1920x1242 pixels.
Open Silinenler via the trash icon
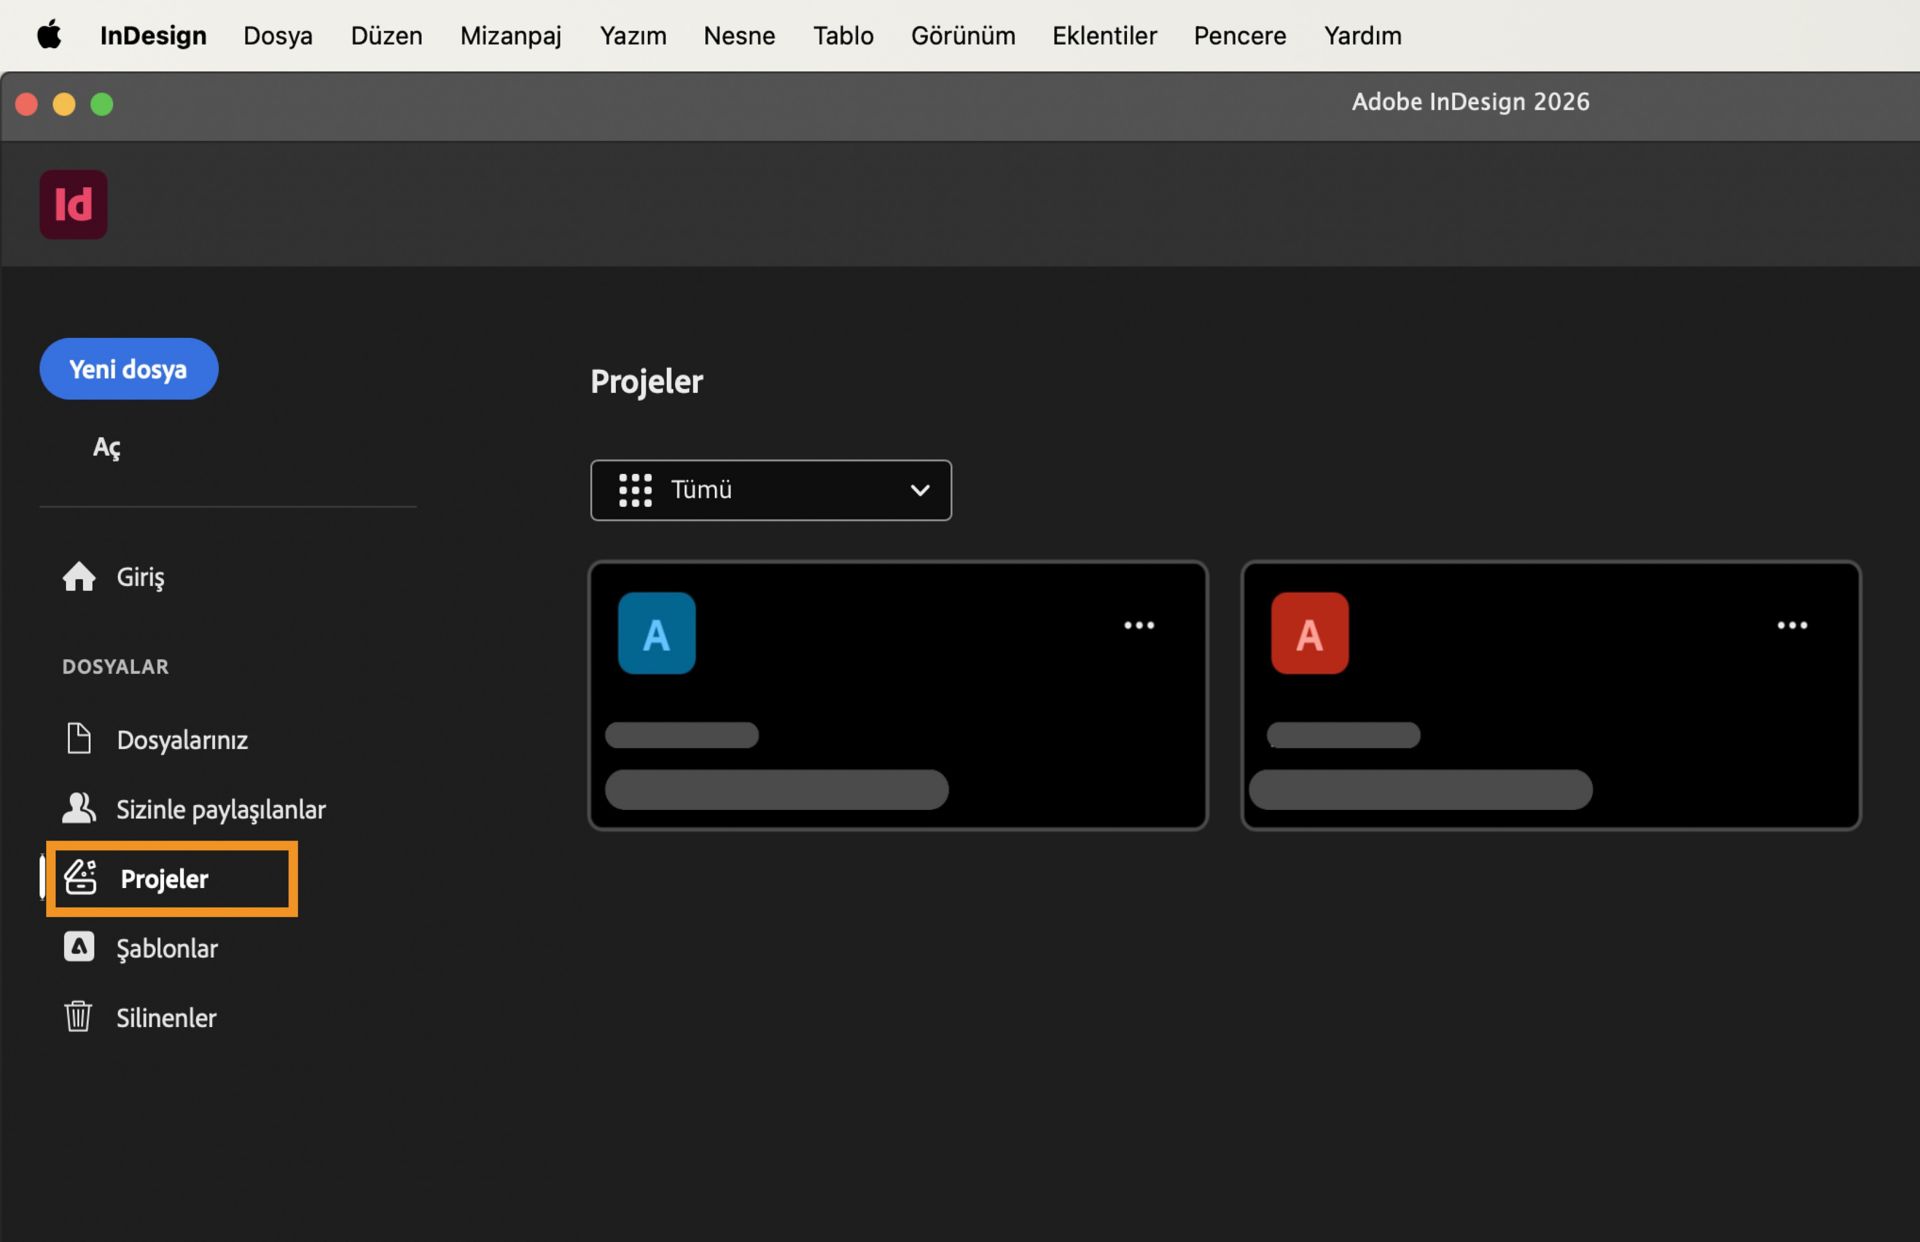click(79, 1017)
